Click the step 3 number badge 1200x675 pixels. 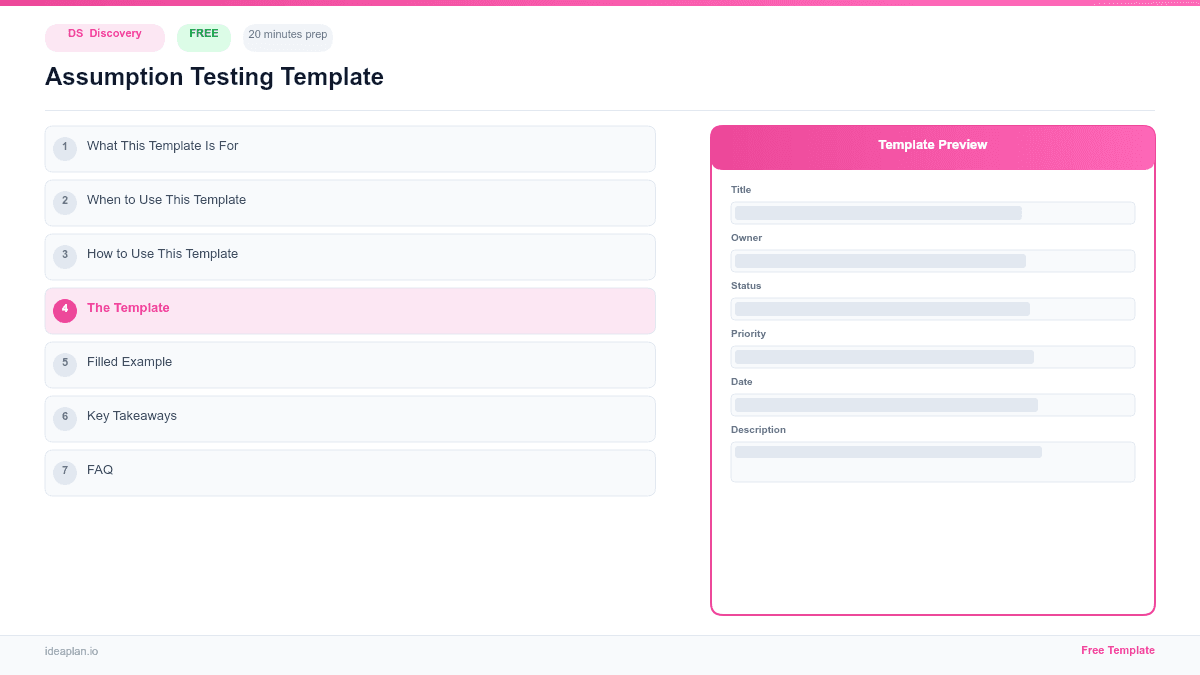point(65,256)
